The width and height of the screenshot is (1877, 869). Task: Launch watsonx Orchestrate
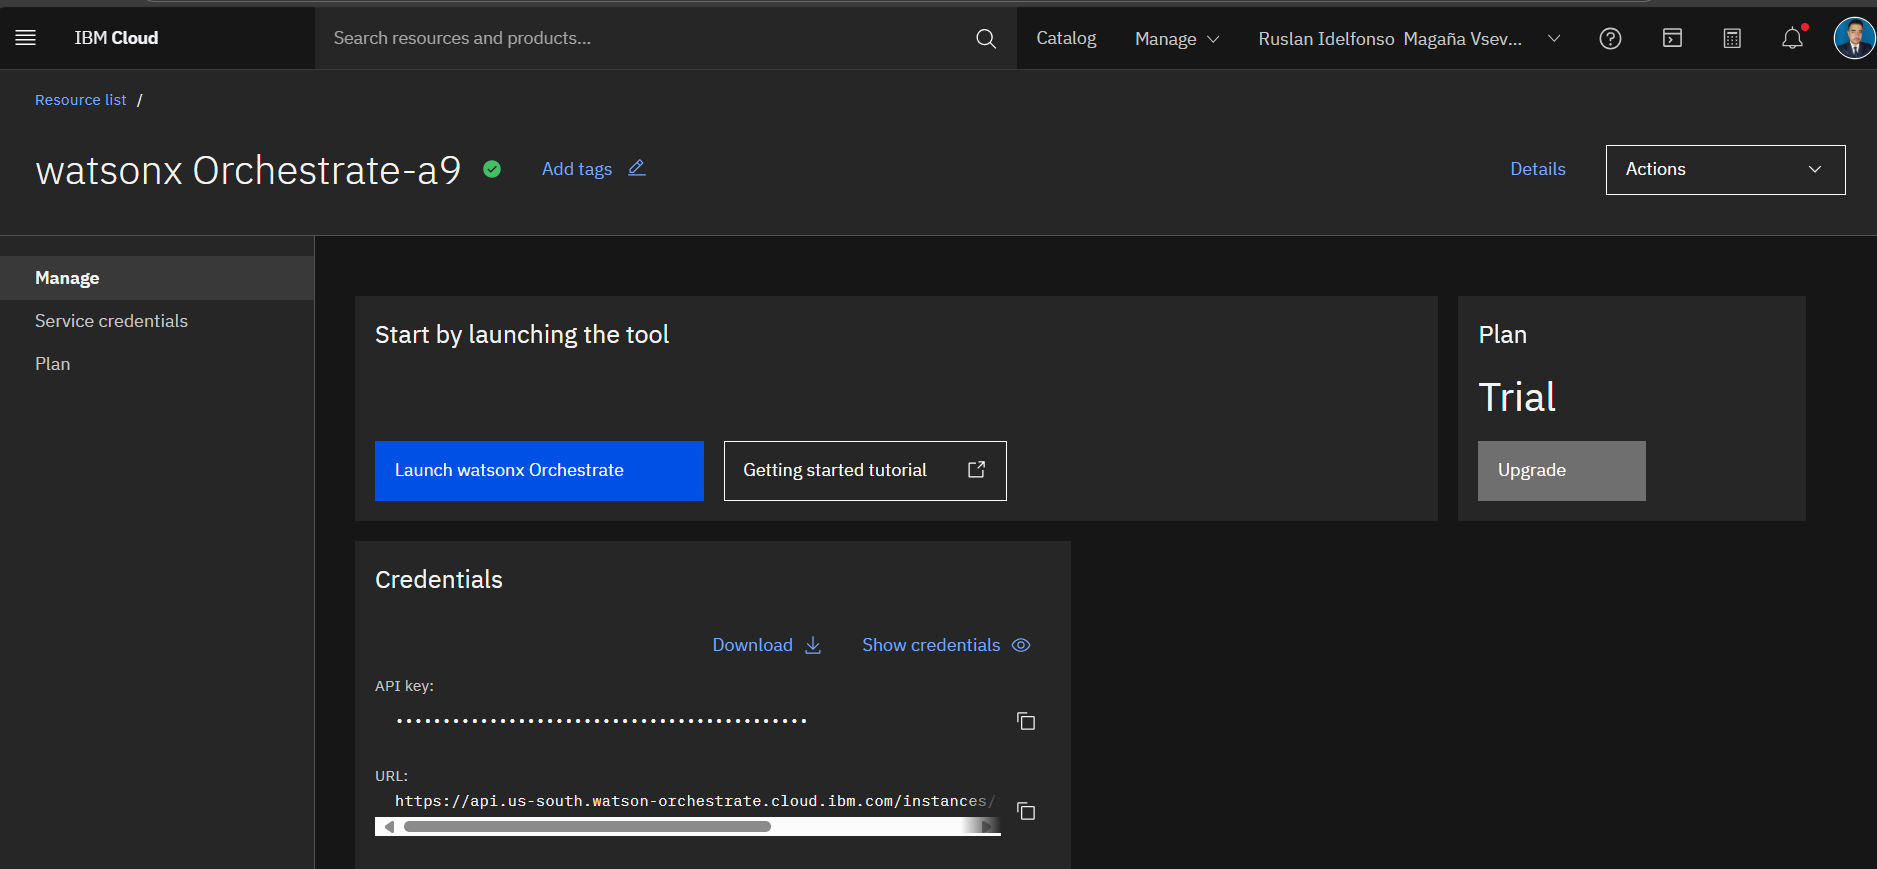[x=539, y=470]
